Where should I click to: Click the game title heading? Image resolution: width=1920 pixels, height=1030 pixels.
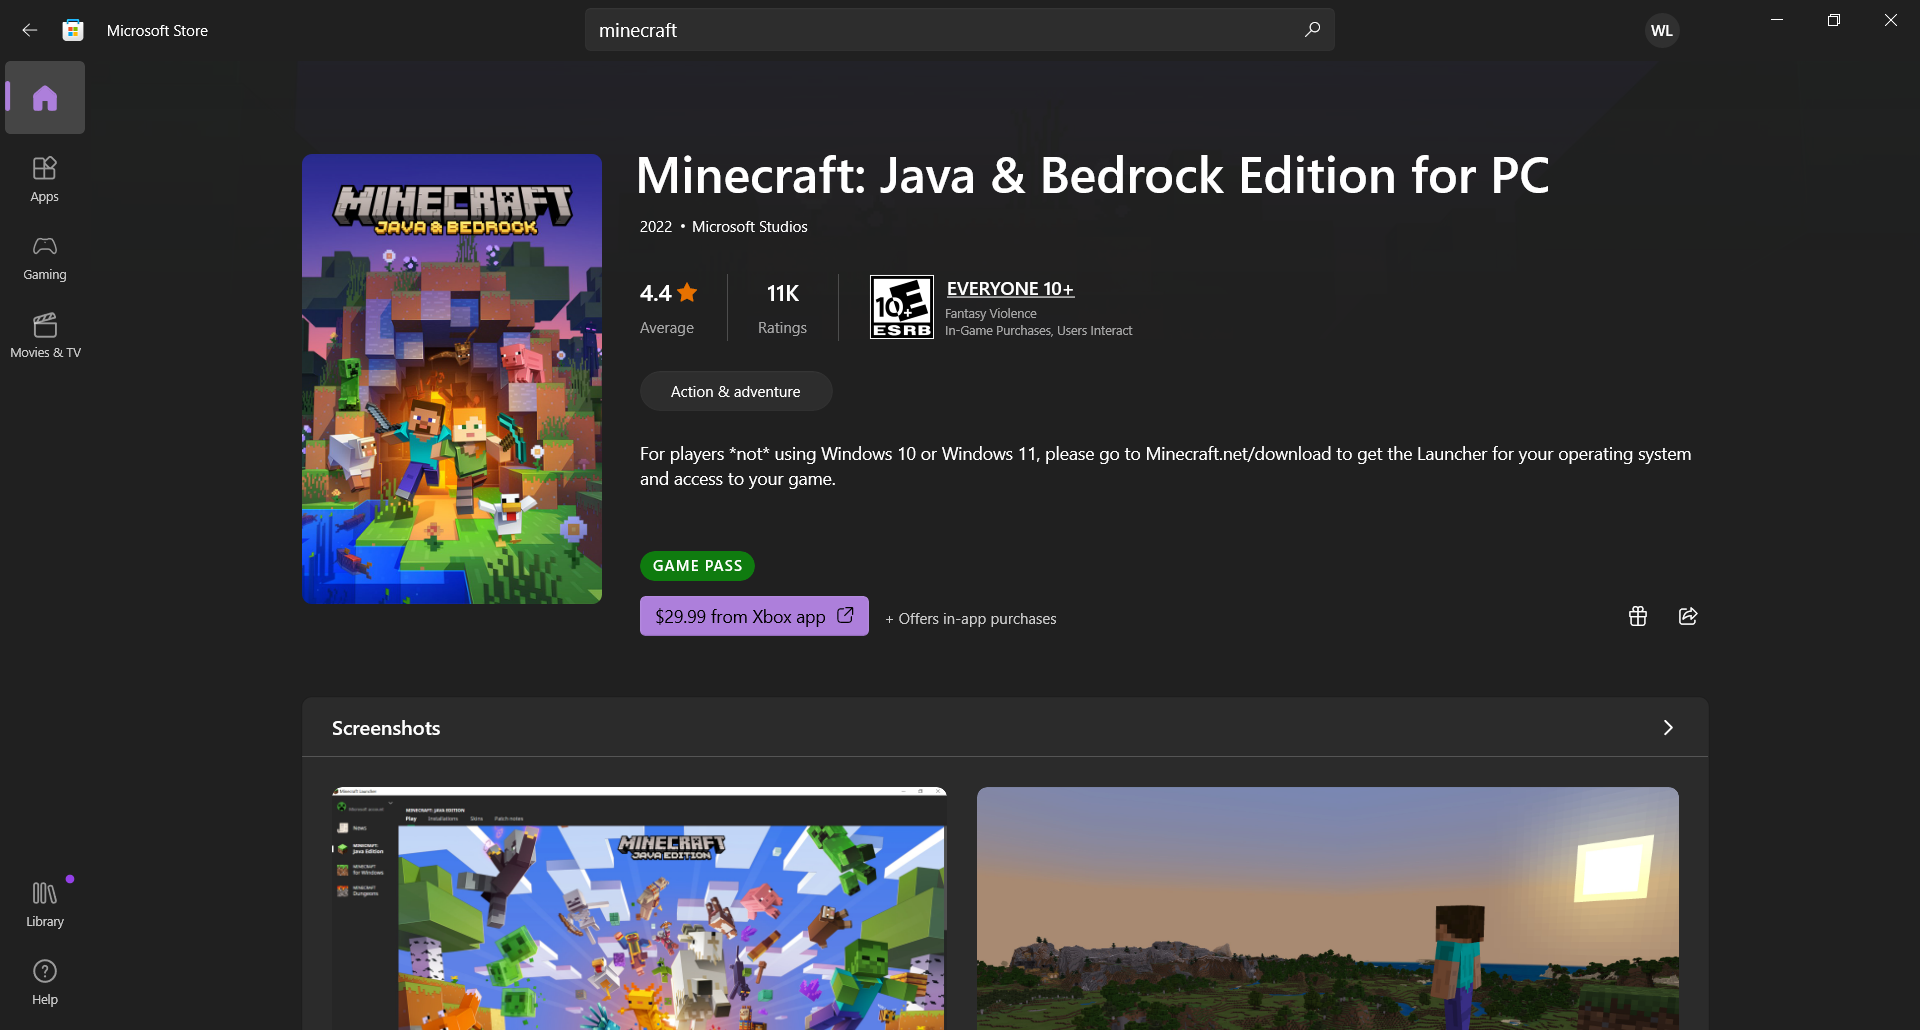pos(1093,176)
